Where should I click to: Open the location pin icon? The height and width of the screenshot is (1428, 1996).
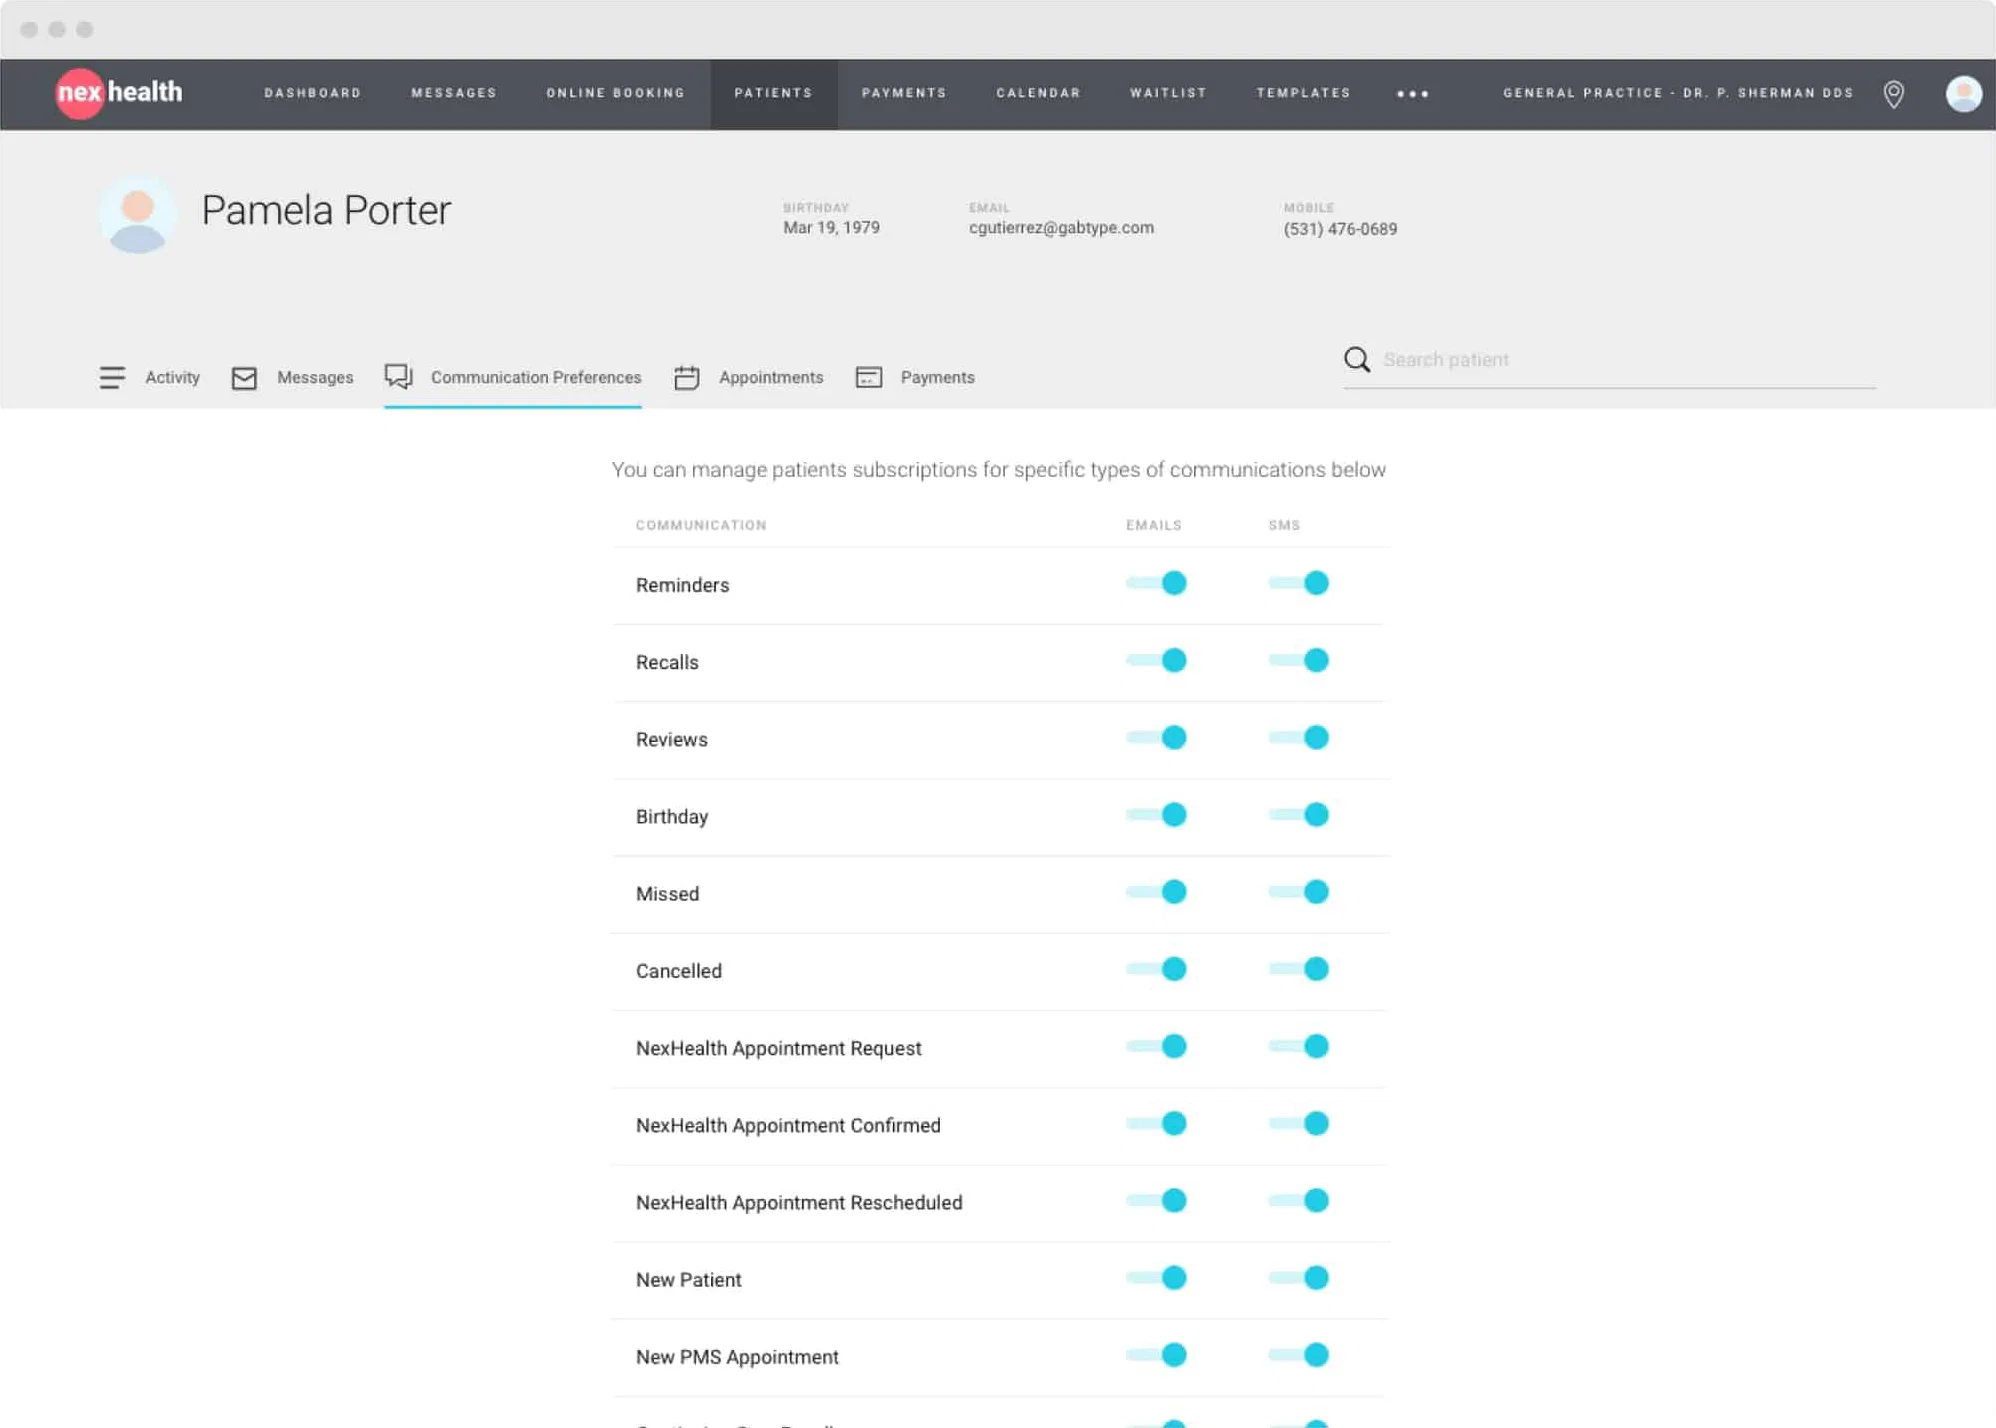1893,94
